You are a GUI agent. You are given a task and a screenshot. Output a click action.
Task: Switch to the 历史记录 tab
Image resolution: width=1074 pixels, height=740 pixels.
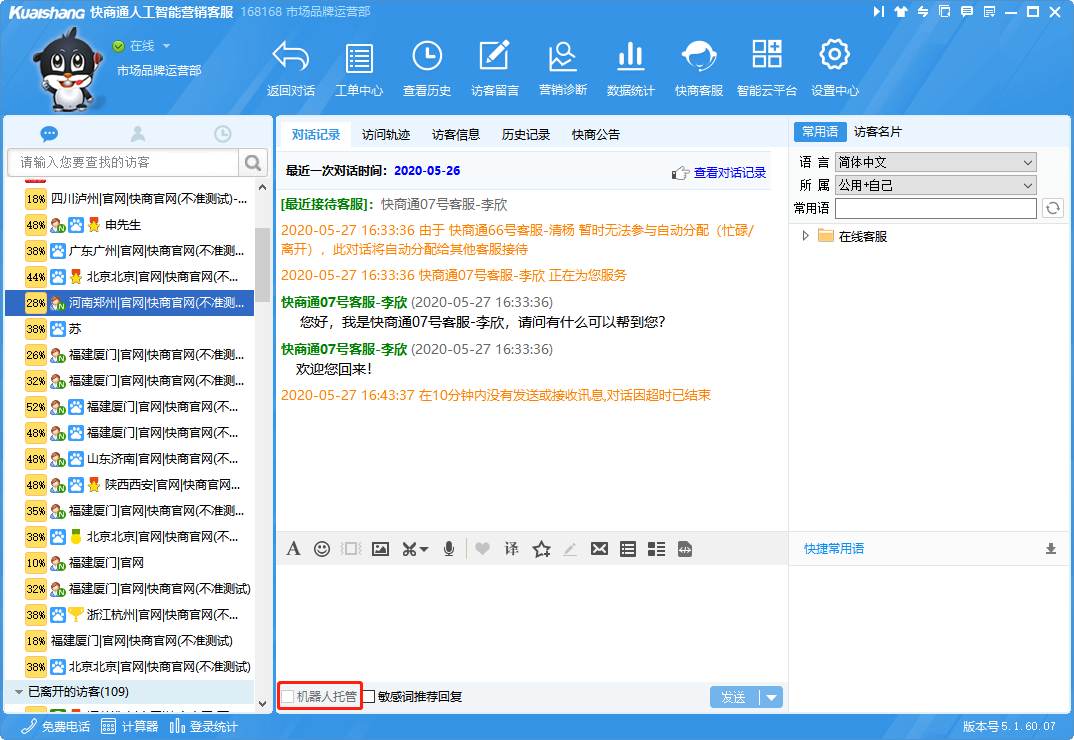pyautogui.click(x=525, y=134)
